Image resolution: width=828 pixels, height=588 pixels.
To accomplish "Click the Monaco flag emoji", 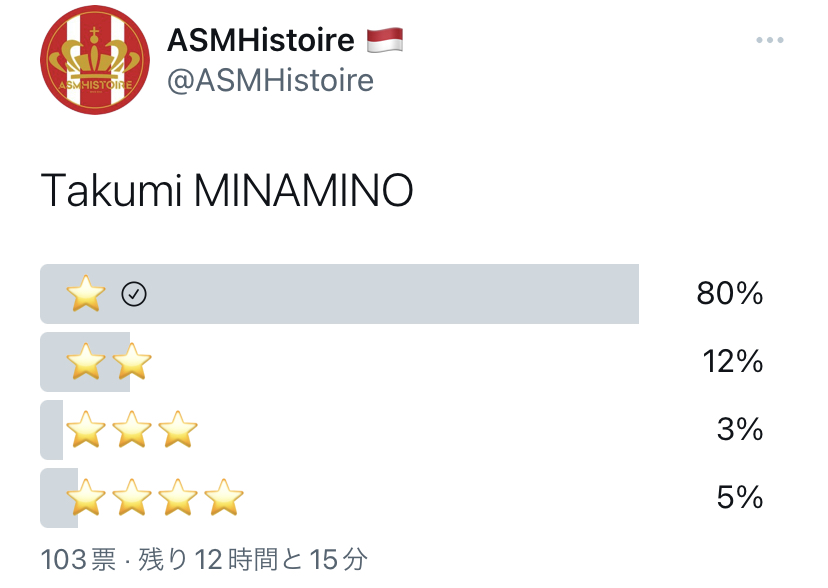I will tap(385, 41).
